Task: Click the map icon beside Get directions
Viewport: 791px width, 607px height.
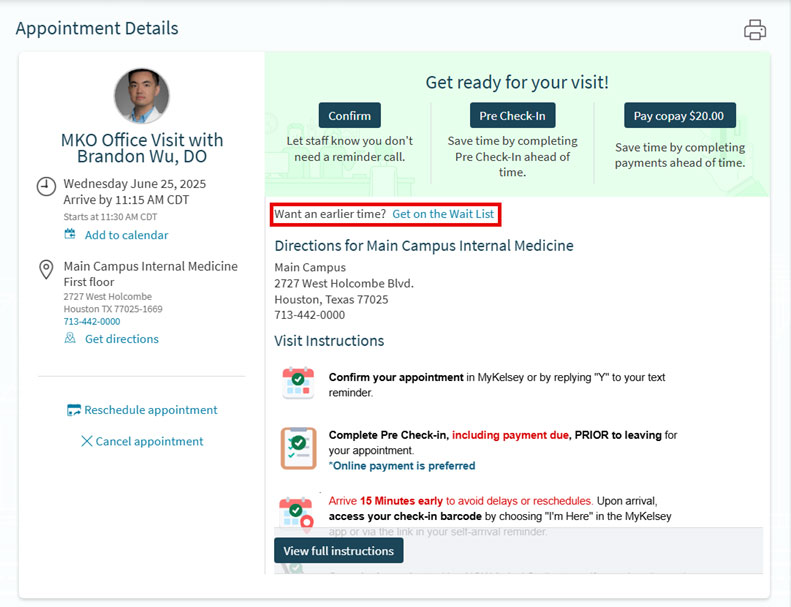Action: 70,339
